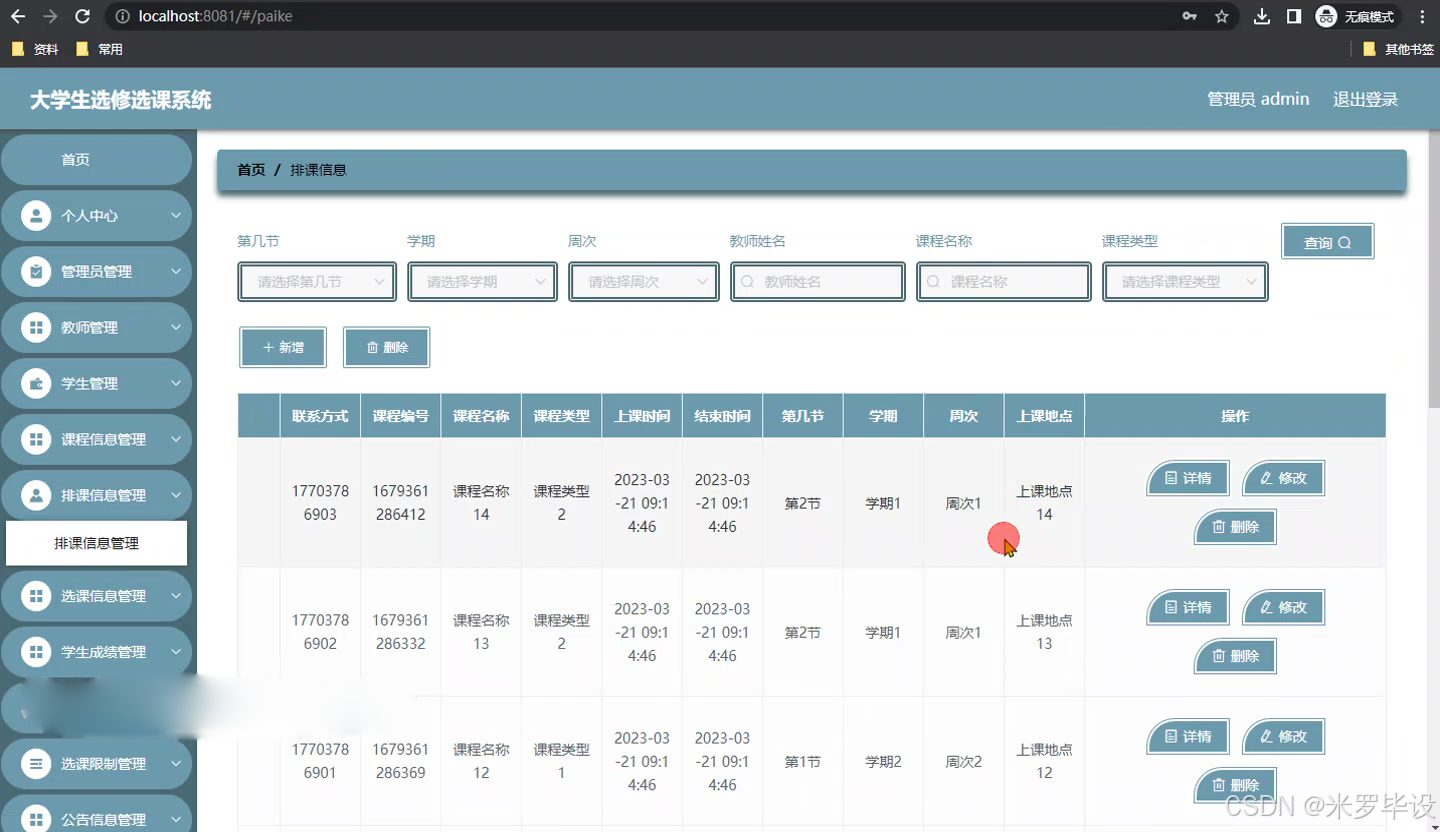Click 修改 for 课程名称12 row

(x=1283, y=736)
